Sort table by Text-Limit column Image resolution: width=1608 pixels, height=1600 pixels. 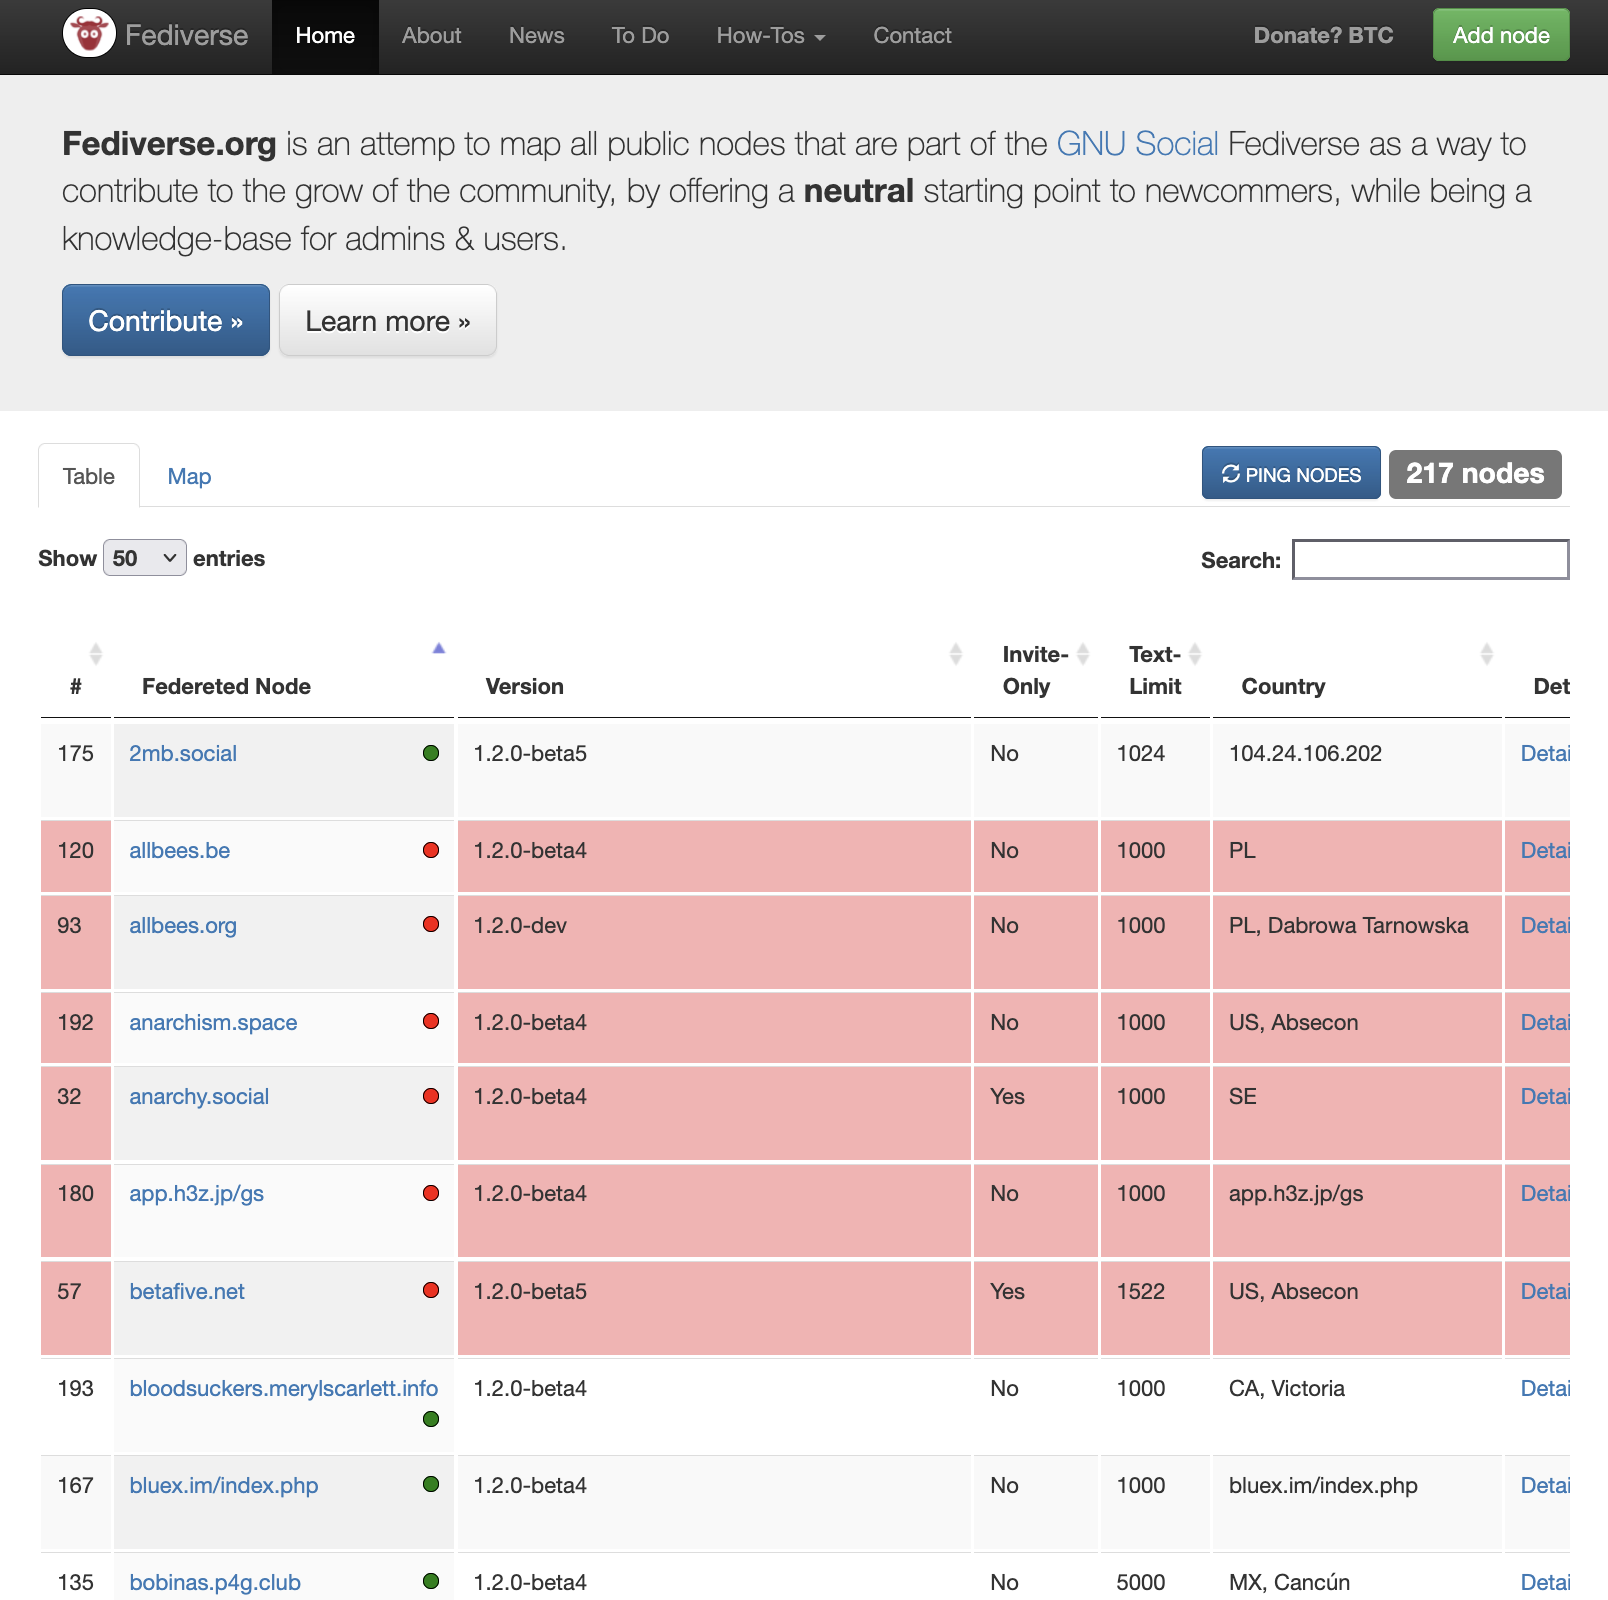pos(1194,655)
